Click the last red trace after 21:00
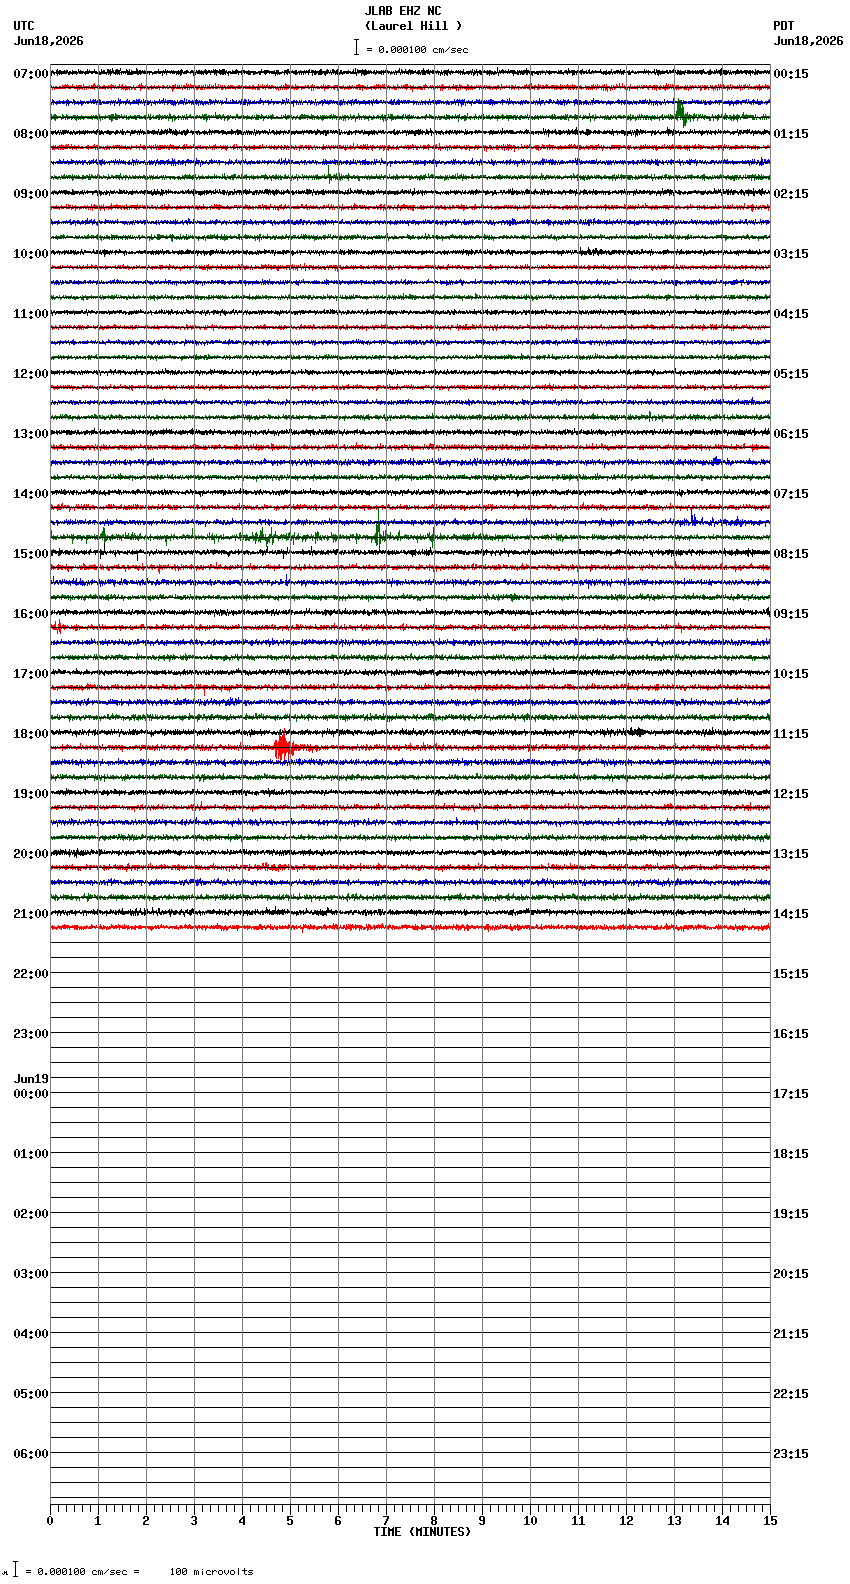This screenshot has width=850, height=1584. [410, 927]
